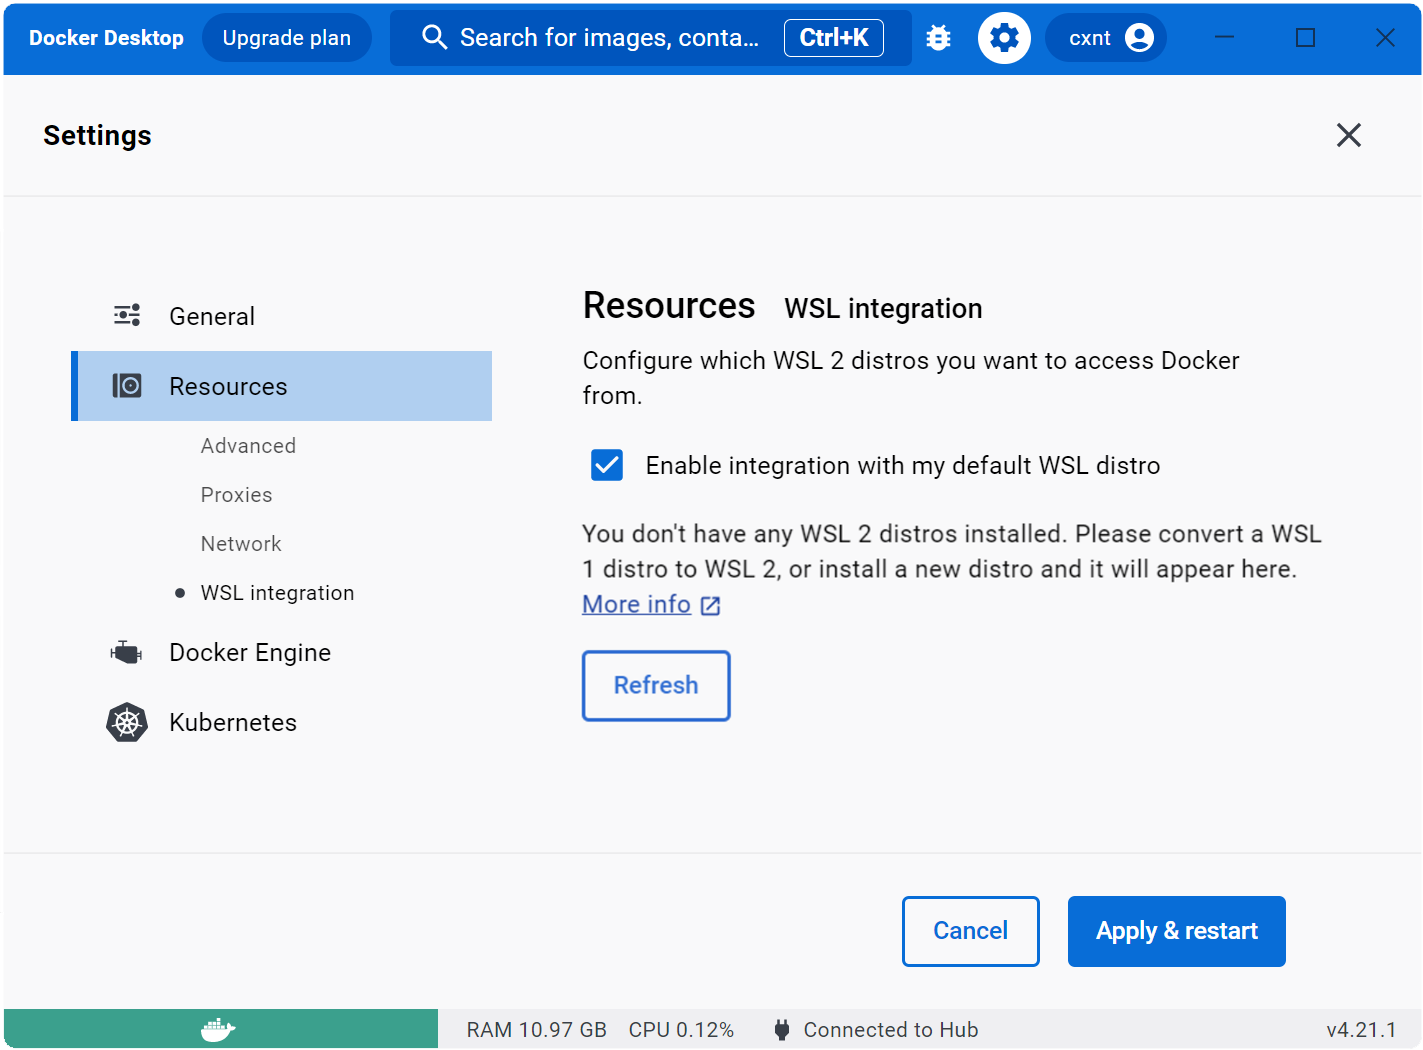Click the Docker Desktop title text
1423x1050 pixels.
click(106, 38)
